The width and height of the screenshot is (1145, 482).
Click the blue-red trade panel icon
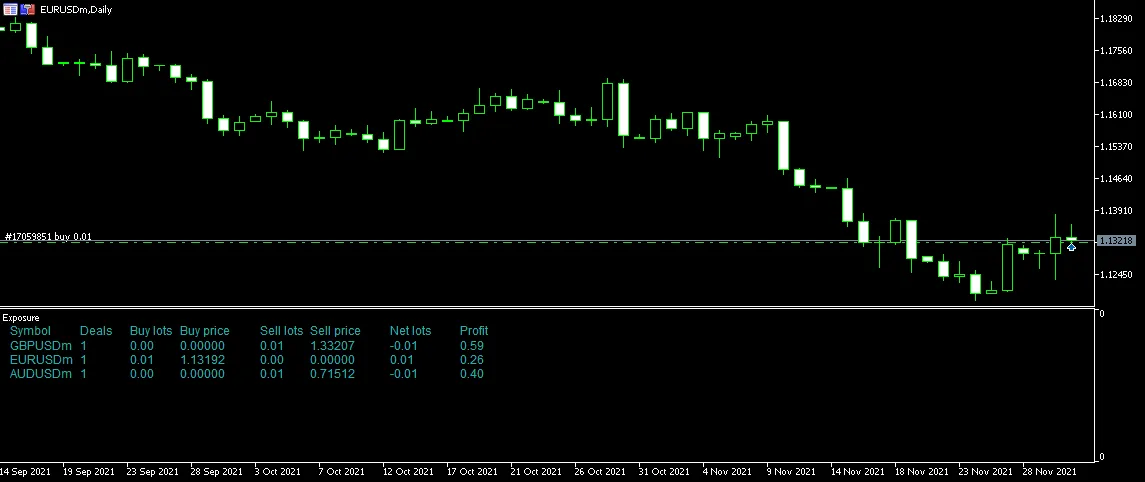point(27,9)
